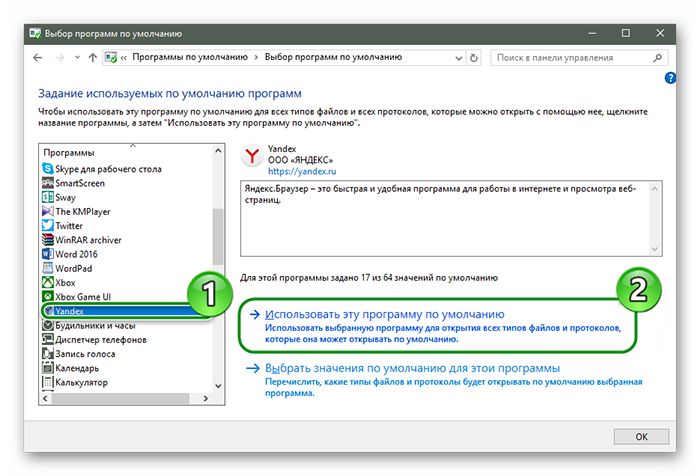Click the Будильники и часы clock icon
700x476 pixels.
pos(47,326)
